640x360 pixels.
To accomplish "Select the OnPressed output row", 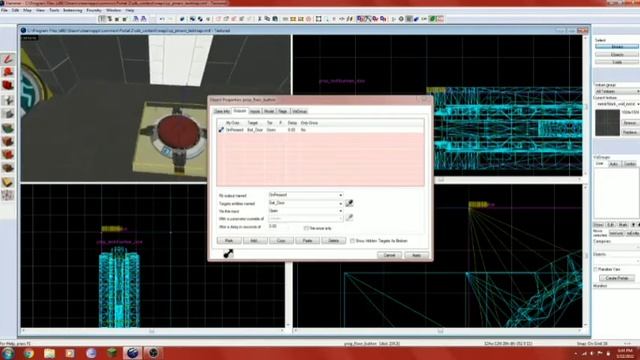I will [x=320, y=130].
